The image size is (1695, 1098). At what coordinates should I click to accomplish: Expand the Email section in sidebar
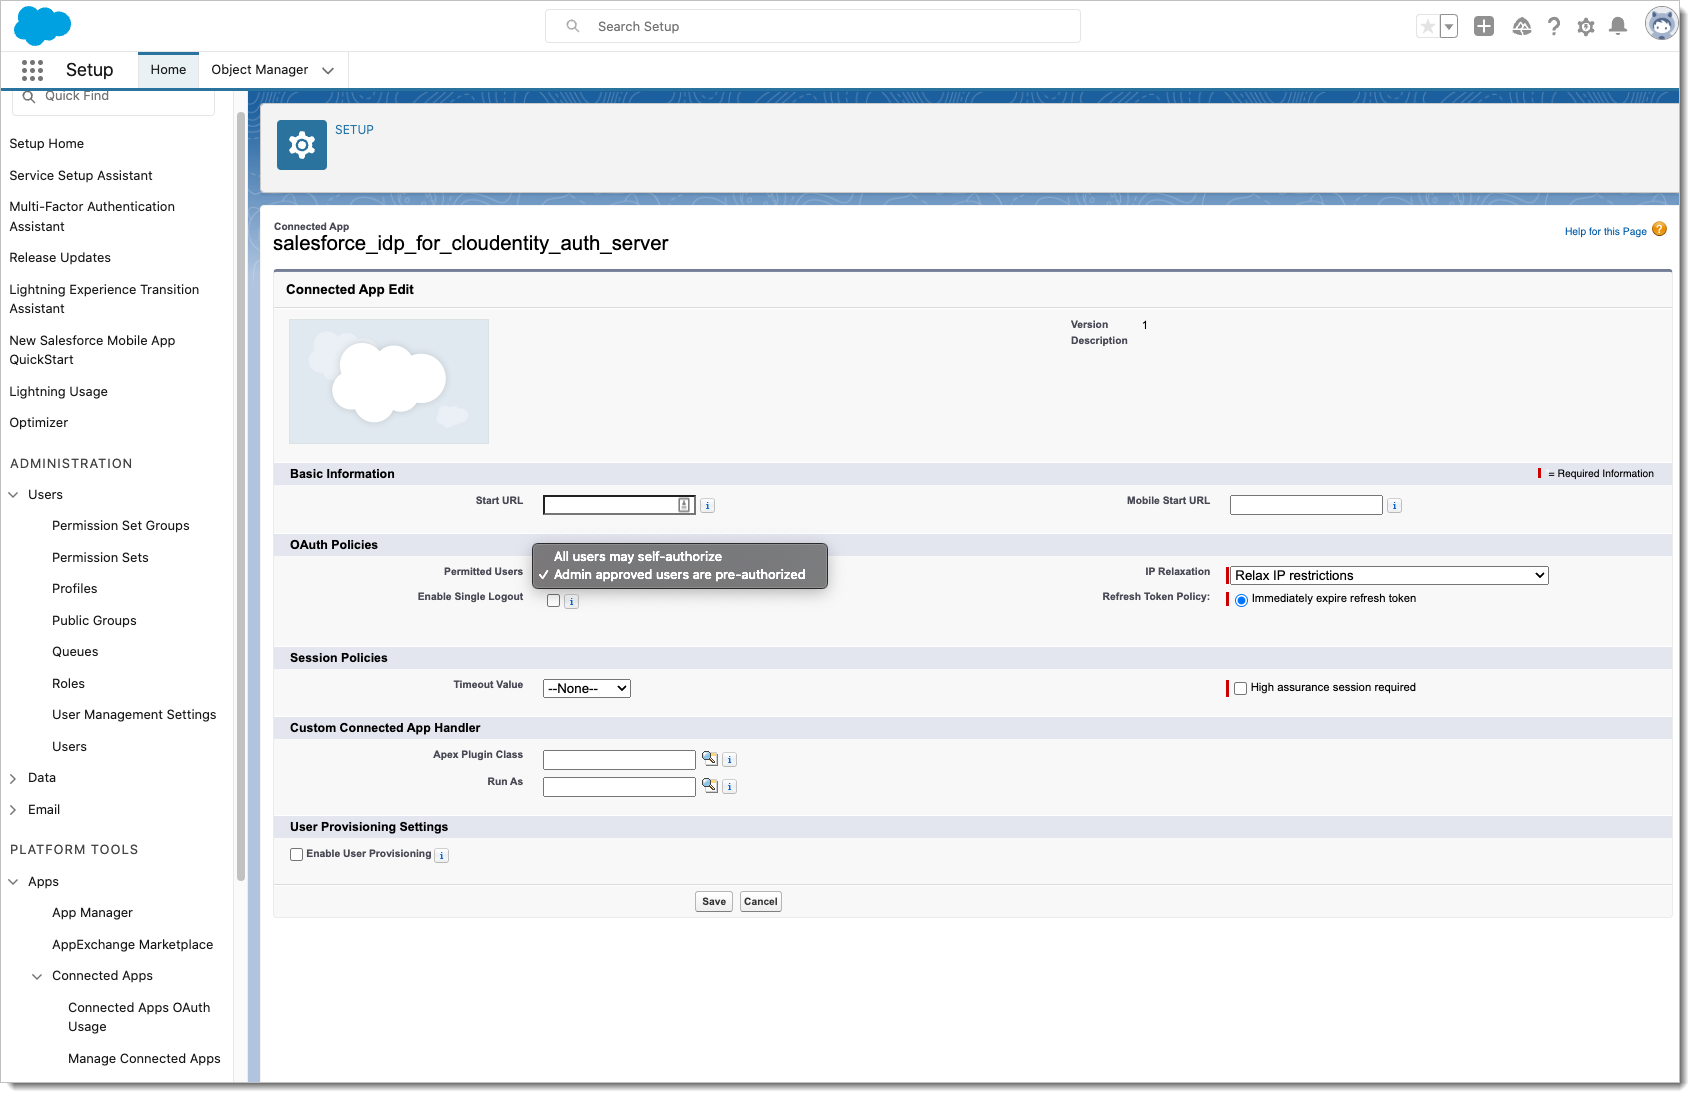13,810
